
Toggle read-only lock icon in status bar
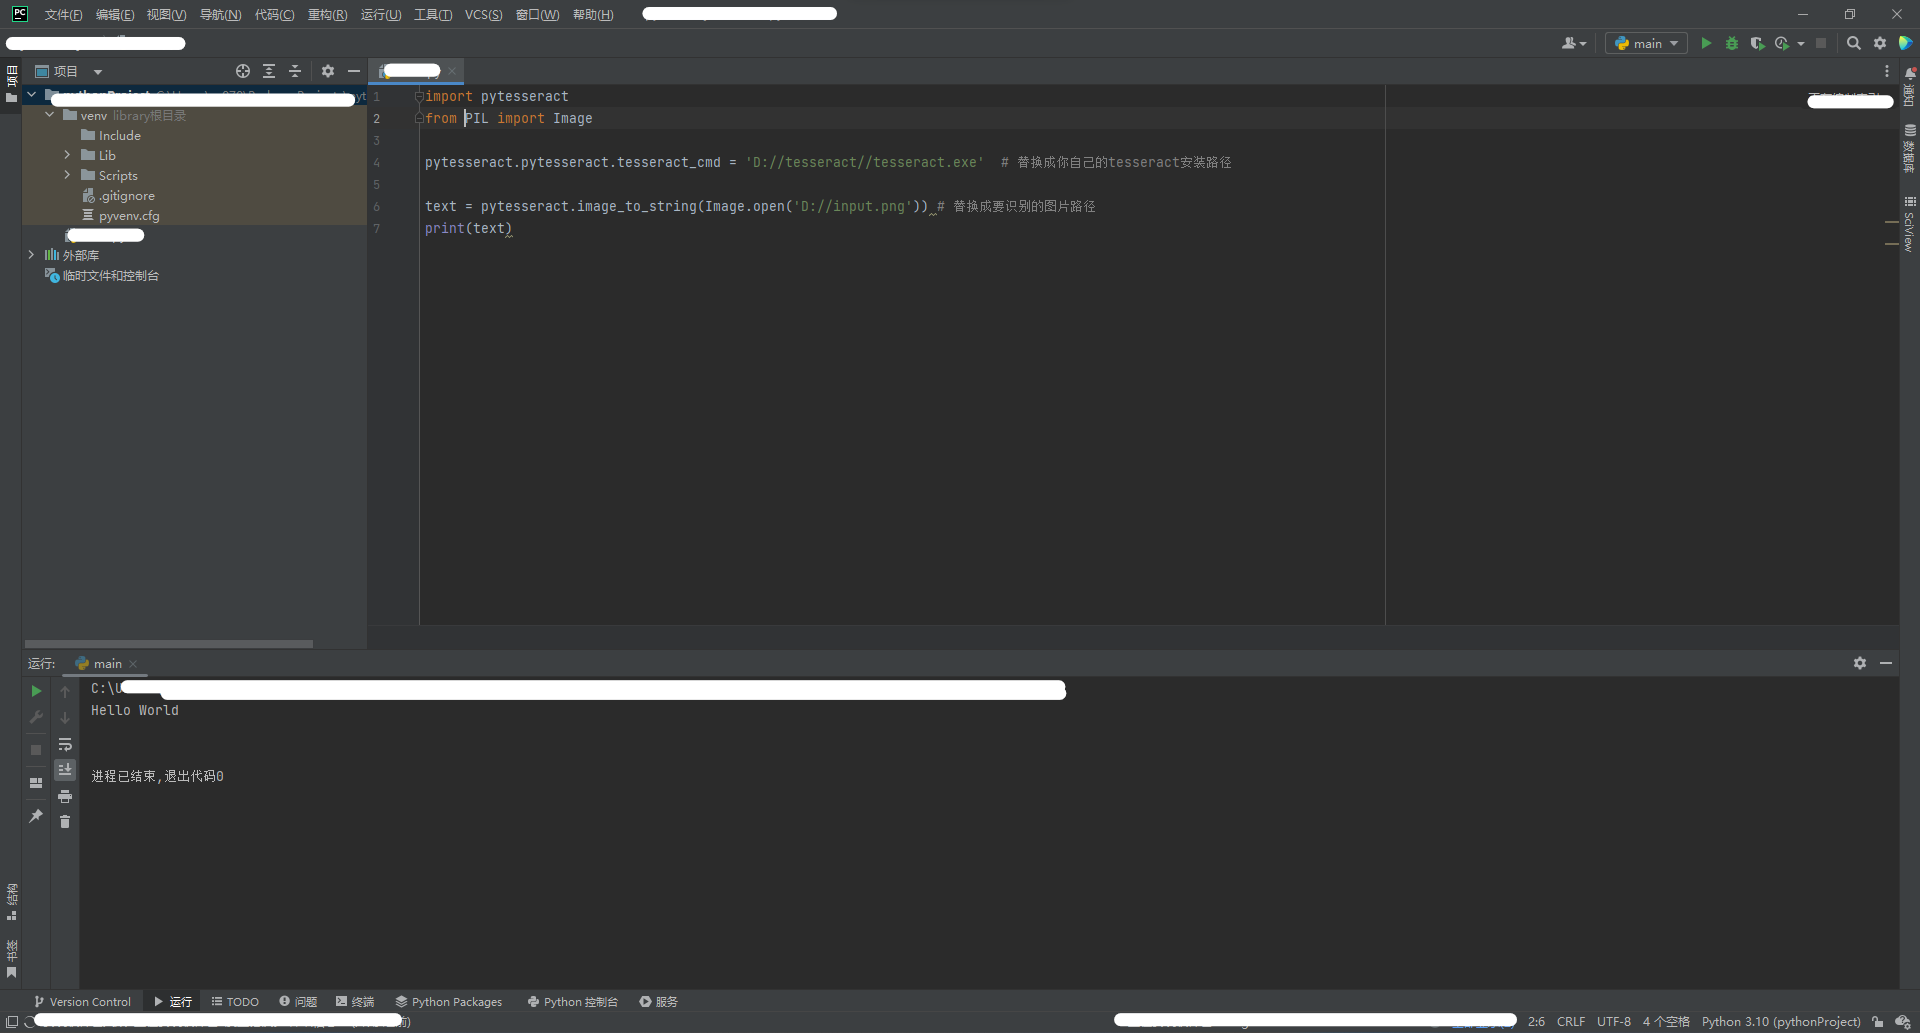pyautogui.click(x=1878, y=1021)
